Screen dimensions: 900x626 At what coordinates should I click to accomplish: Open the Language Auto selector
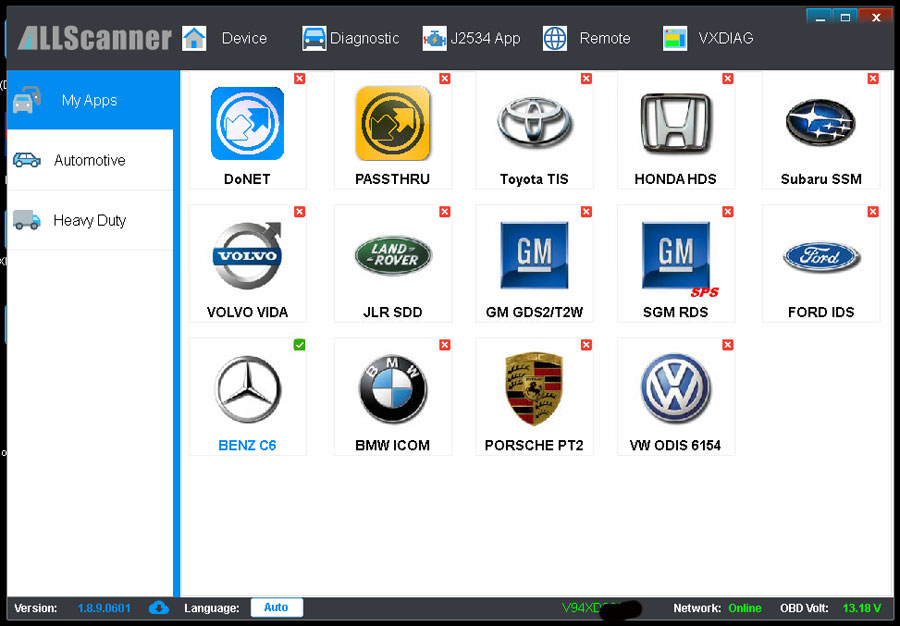click(277, 608)
